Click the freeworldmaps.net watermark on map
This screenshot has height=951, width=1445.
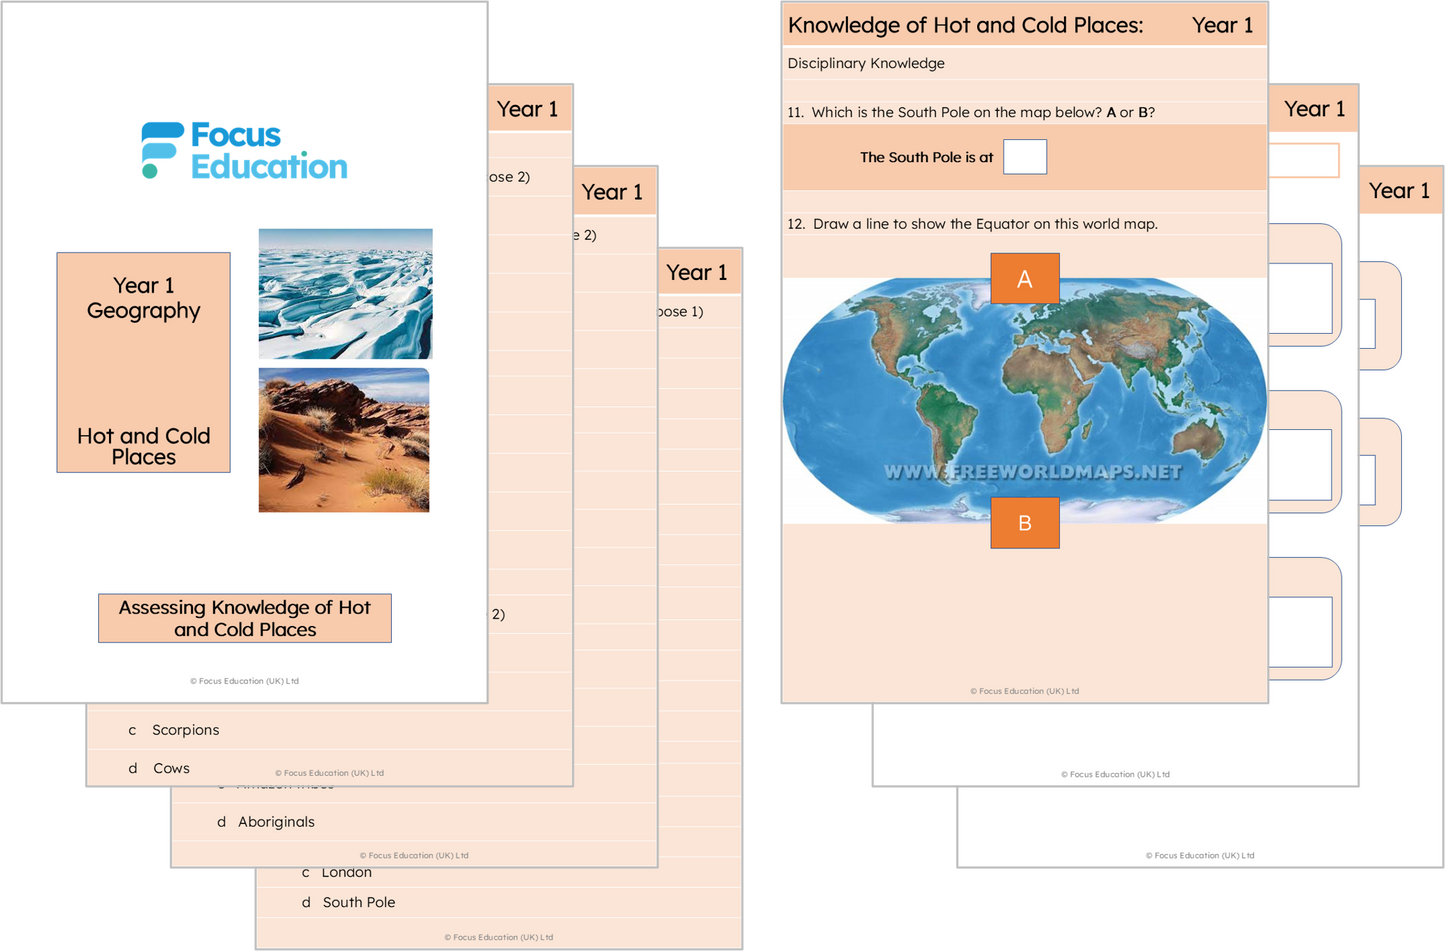[1032, 472]
